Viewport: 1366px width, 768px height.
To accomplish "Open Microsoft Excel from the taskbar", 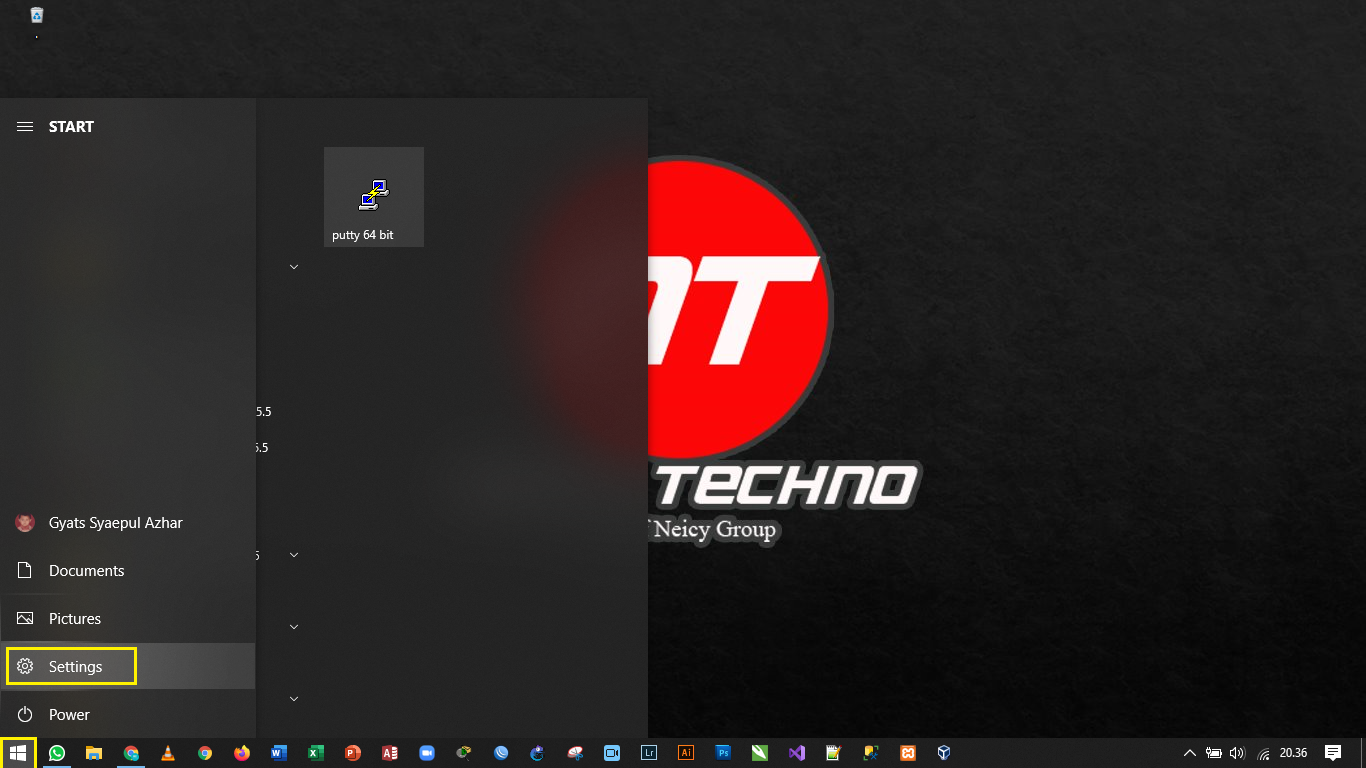I will coord(316,753).
